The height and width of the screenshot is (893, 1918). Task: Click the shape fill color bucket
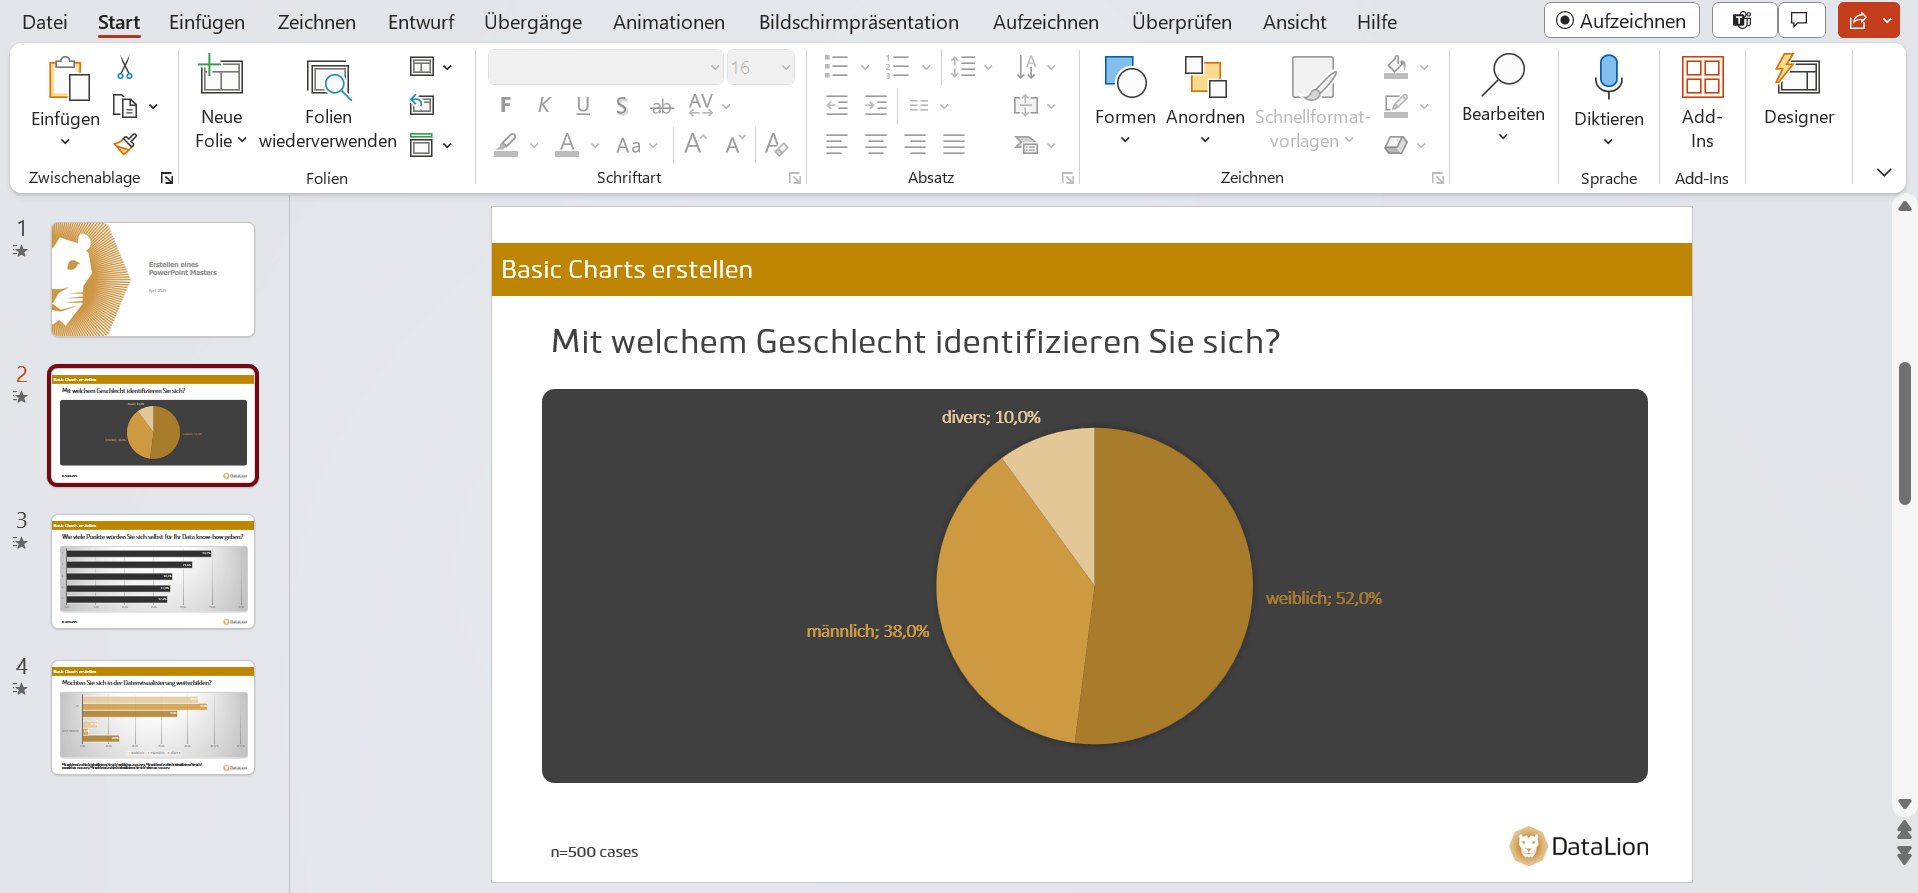(x=1397, y=67)
